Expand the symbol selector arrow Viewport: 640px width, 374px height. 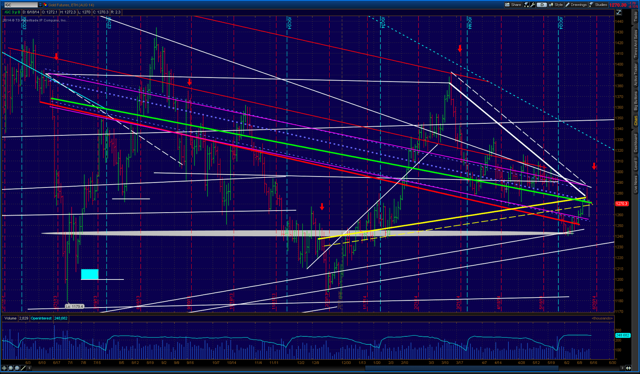point(40,5)
